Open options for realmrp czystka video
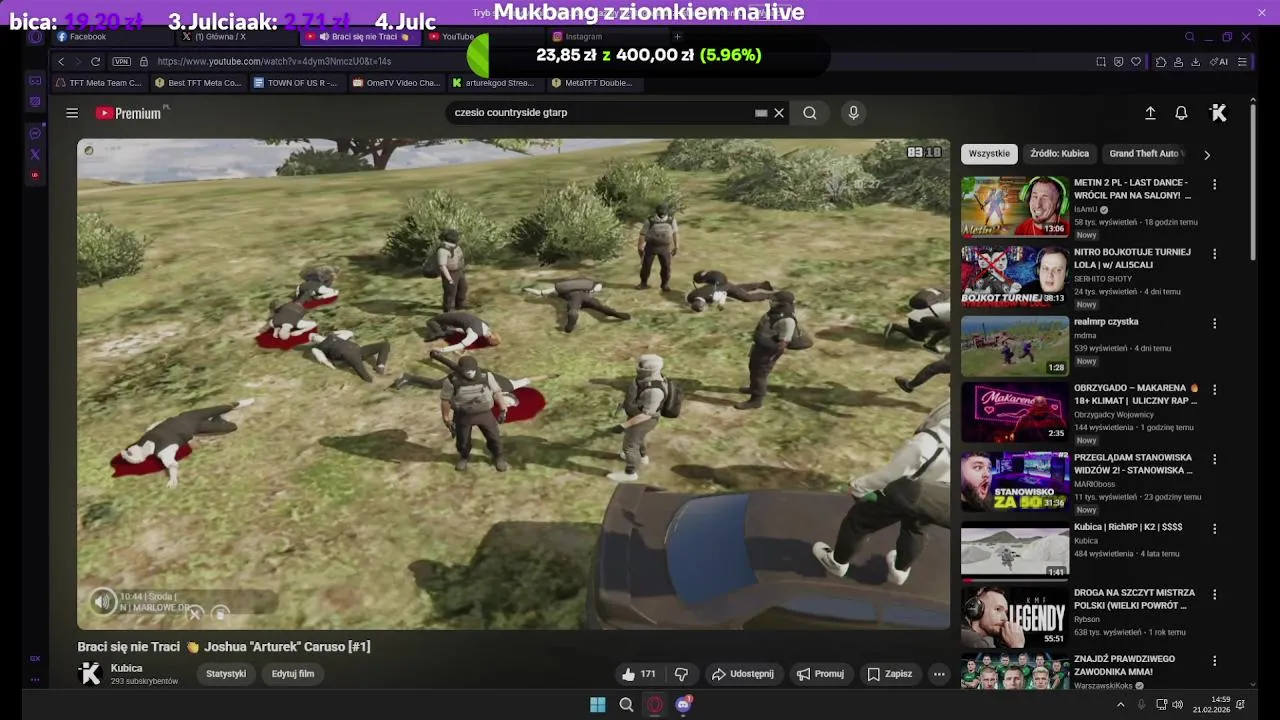The width and height of the screenshot is (1280, 720). pyautogui.click(x=1214, y=324)
